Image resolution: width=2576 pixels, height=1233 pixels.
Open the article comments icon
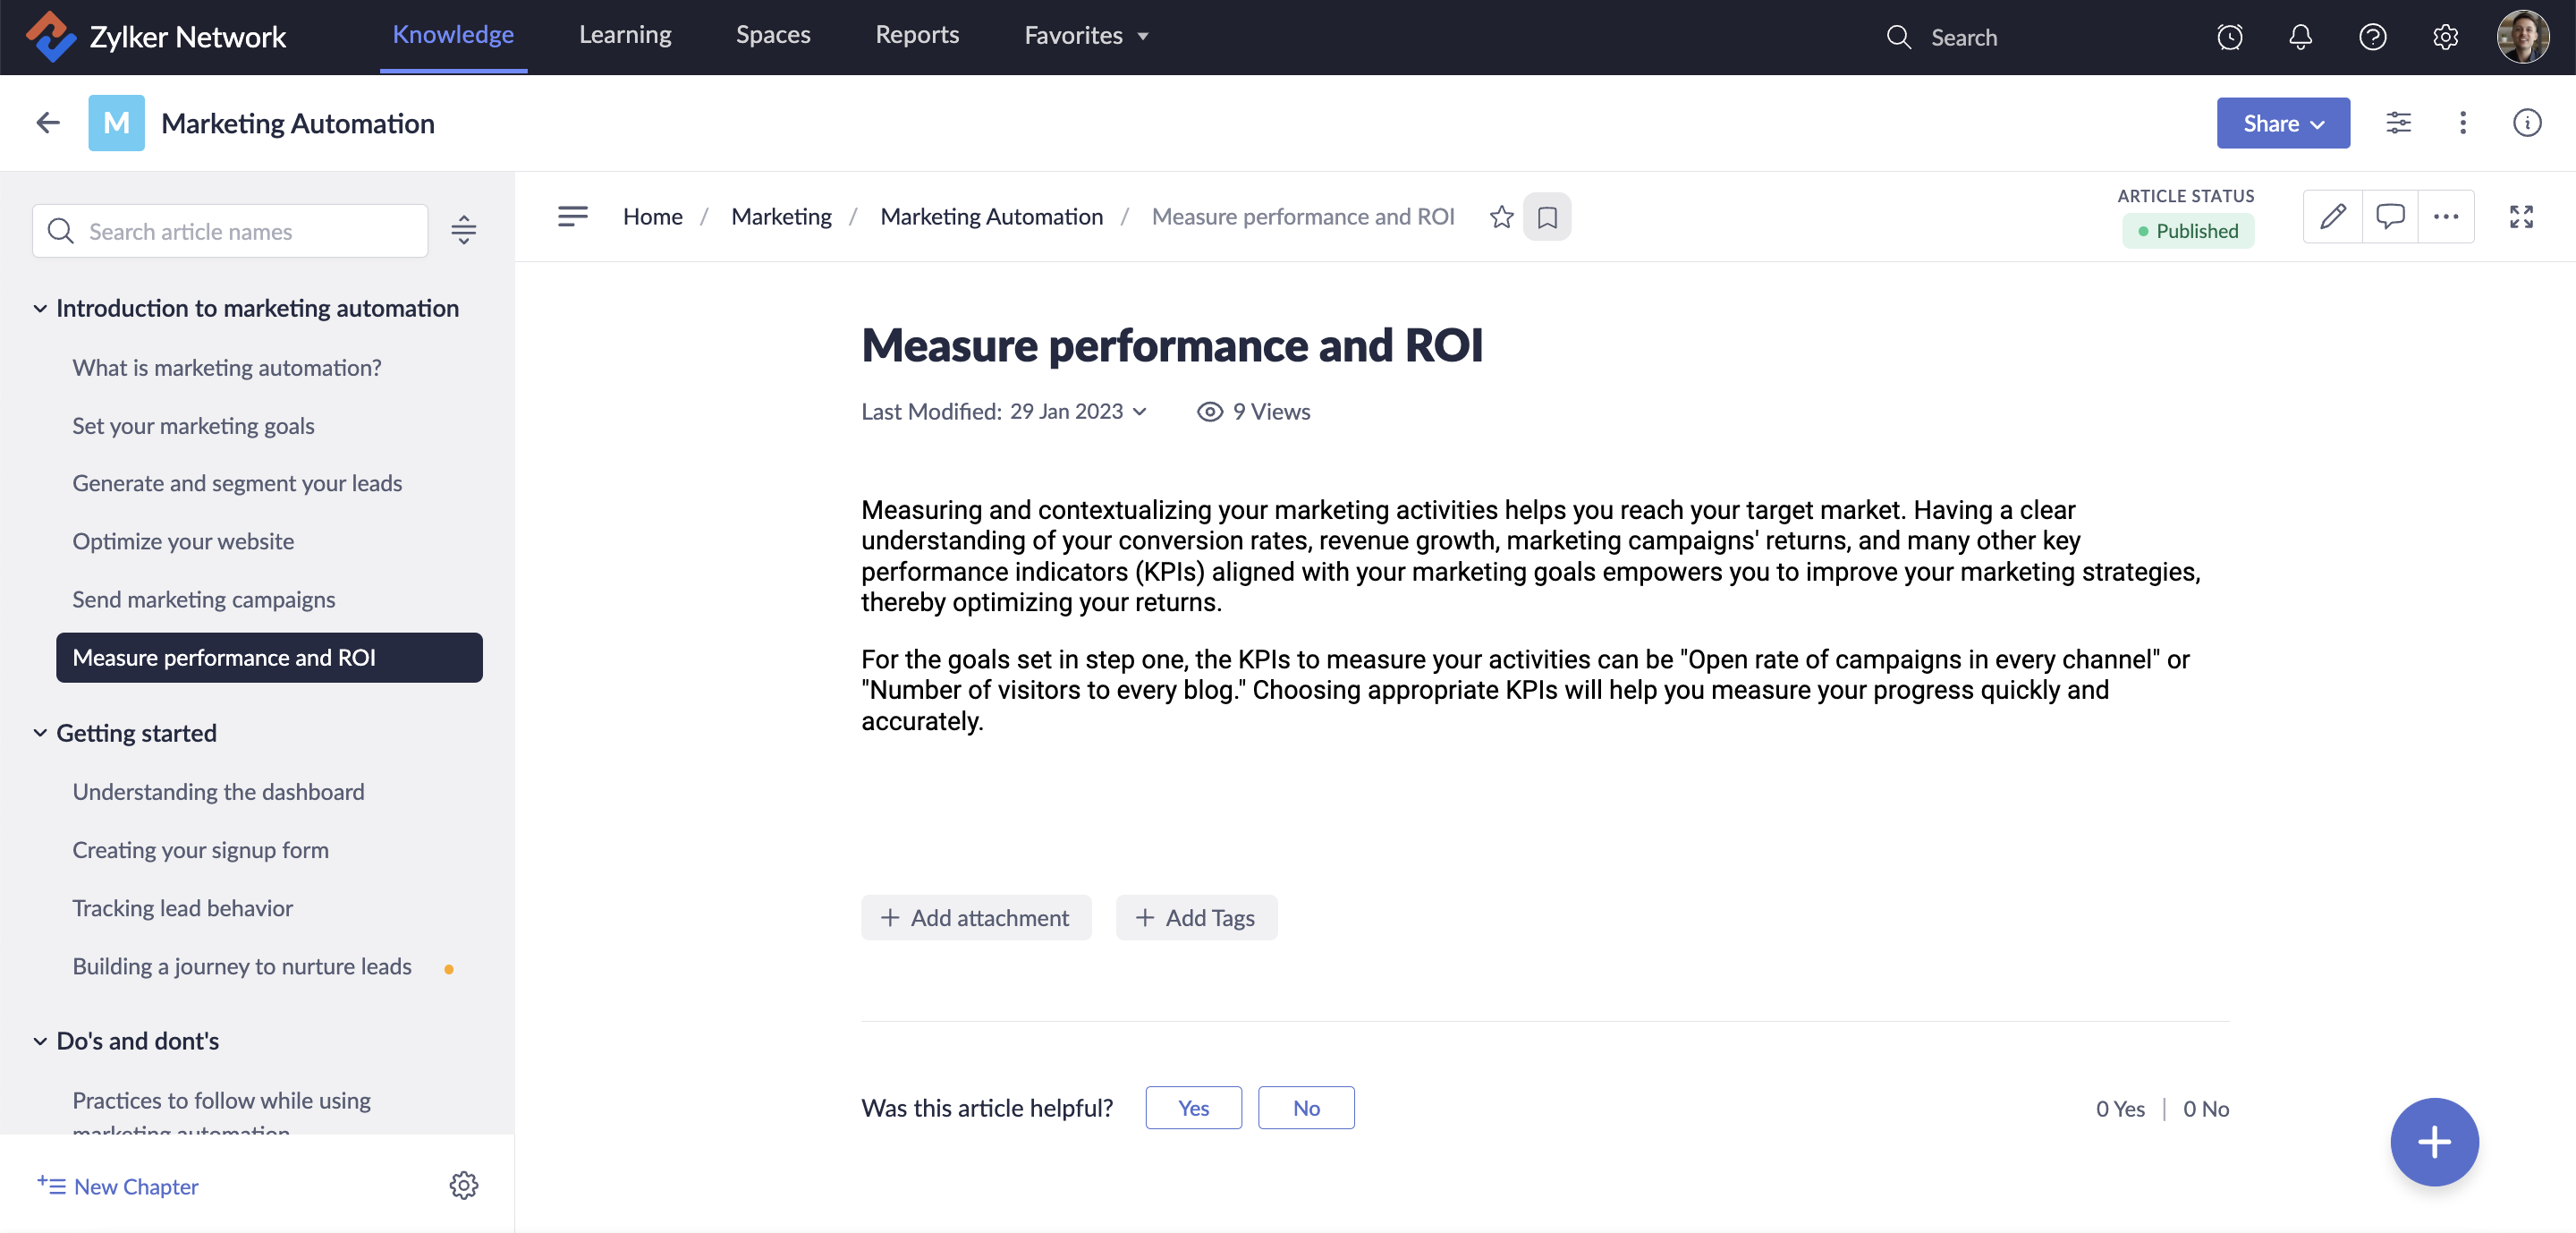tap(2390, 216)
